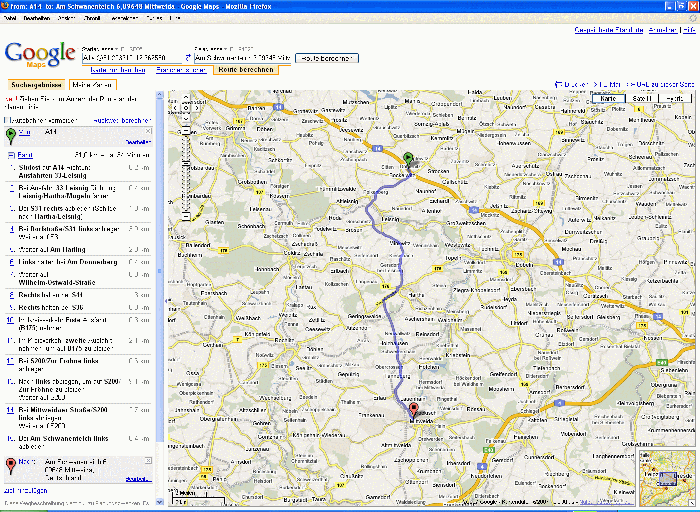
Task: Open the Bearbeiten menu
Action: (x=37, y=18)
